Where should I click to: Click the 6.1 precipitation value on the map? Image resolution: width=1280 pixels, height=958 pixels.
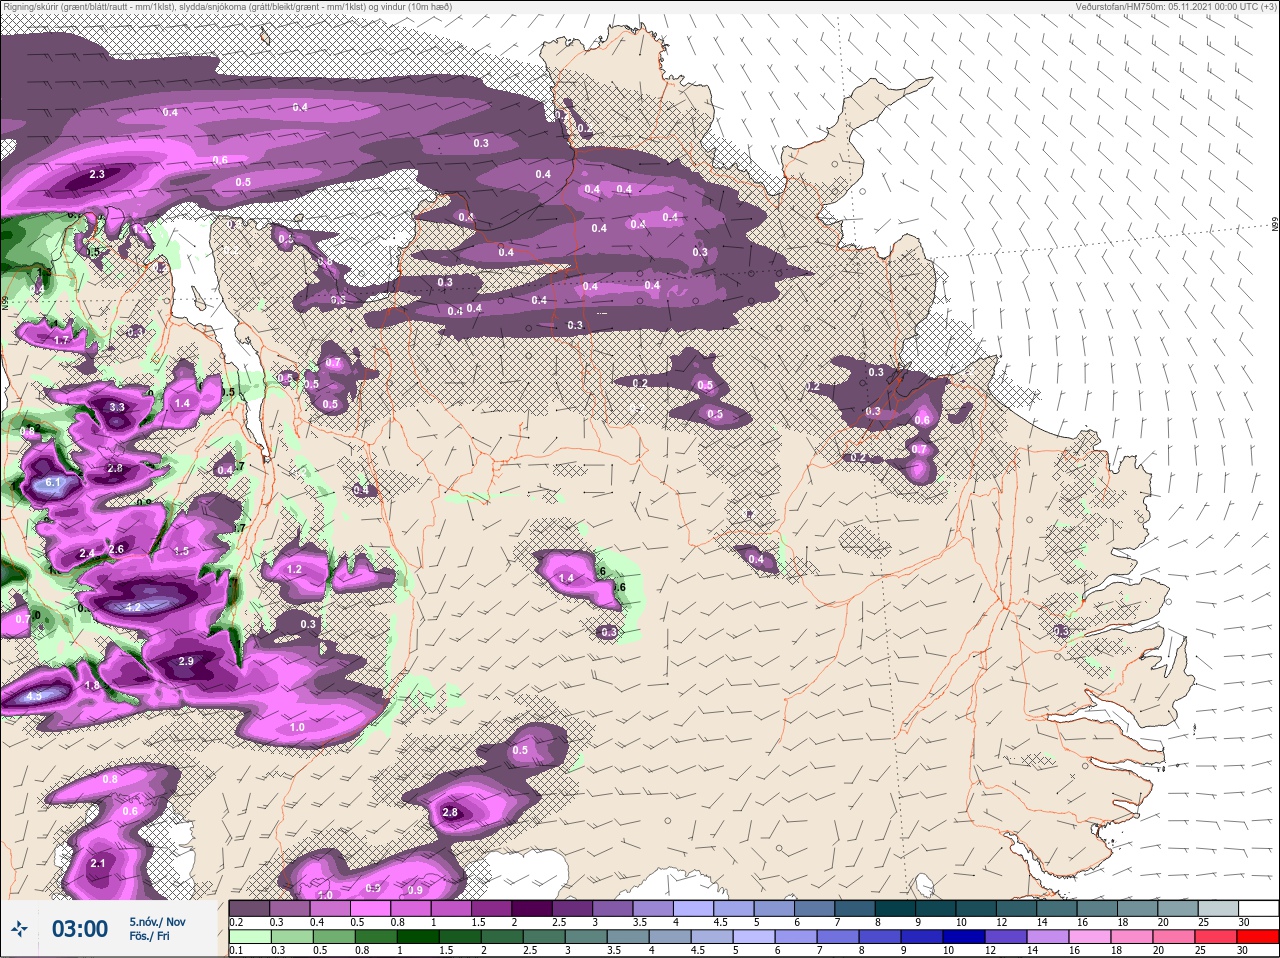53,483
